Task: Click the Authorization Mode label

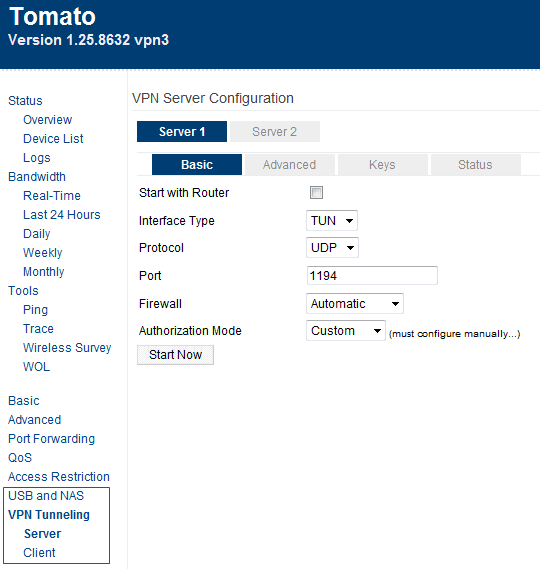Action: pos(190,331)
